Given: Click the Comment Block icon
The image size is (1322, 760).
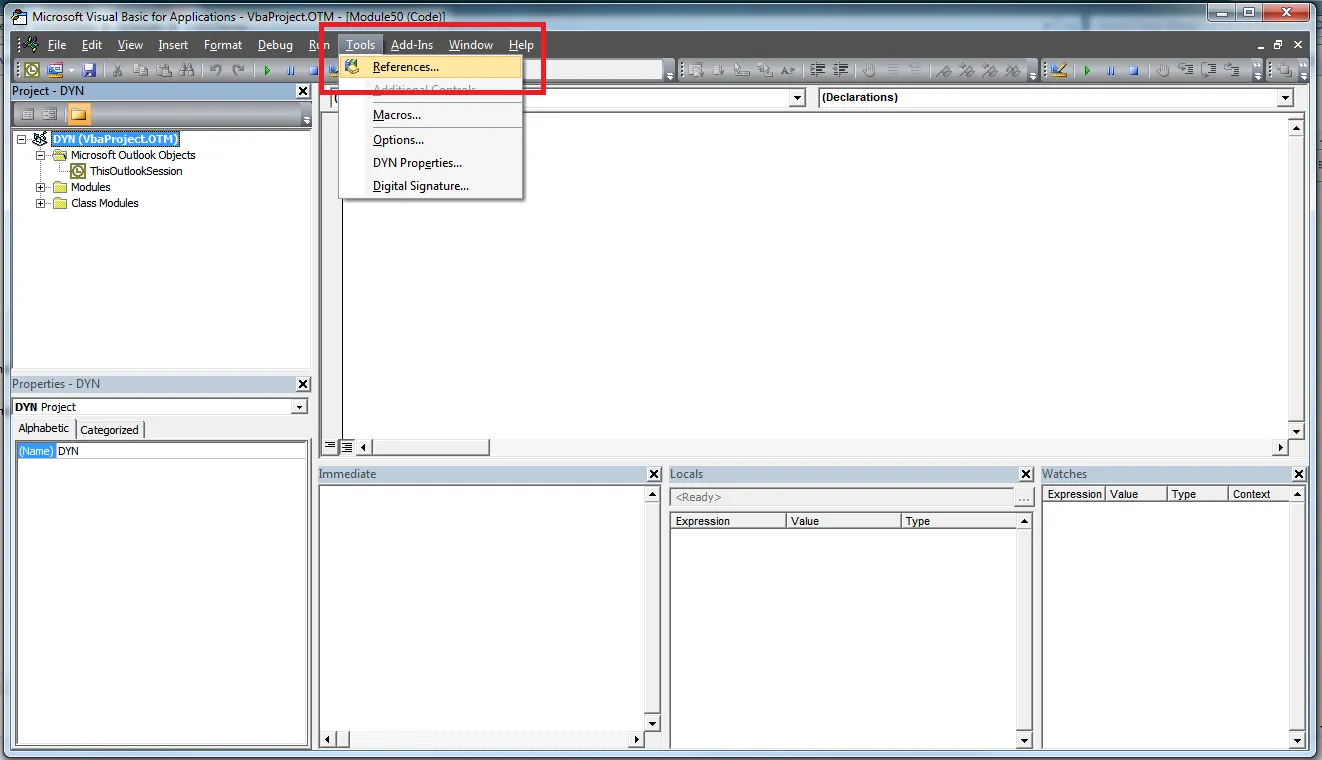Looking at the screenshot, I should [x=893, y=70].
